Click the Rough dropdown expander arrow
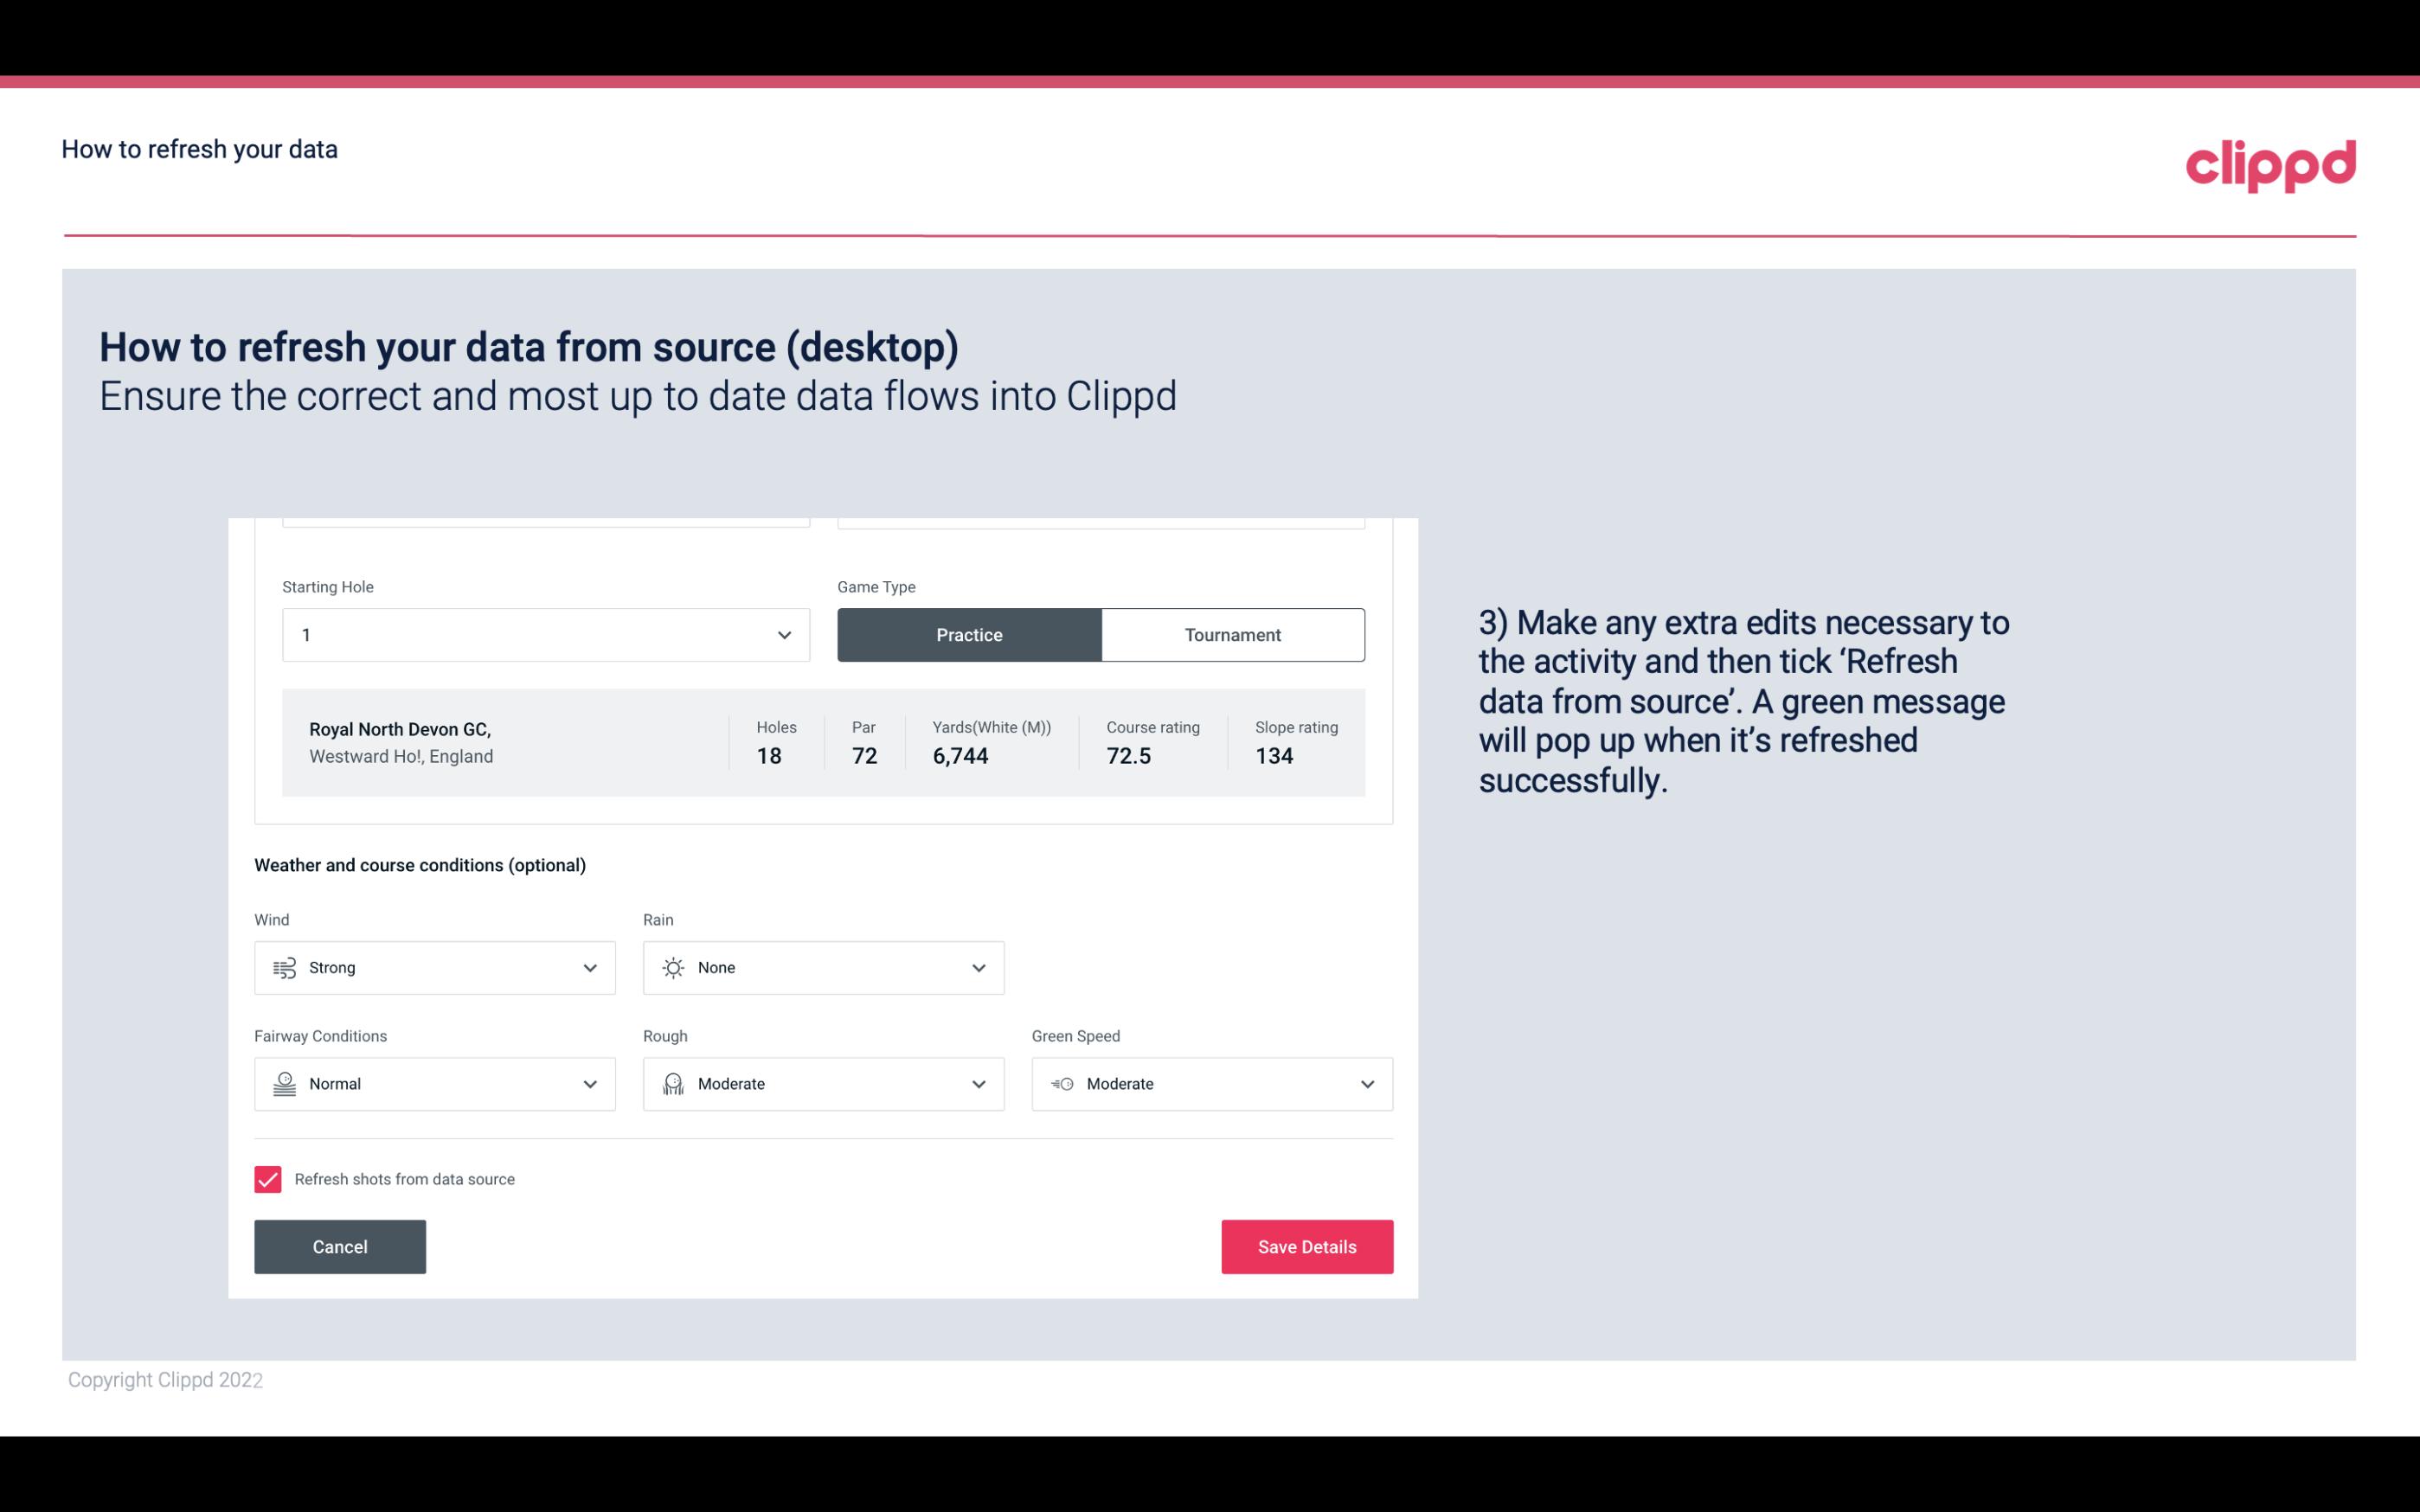The image size is (2420, 1512). tap(978, 1084)
